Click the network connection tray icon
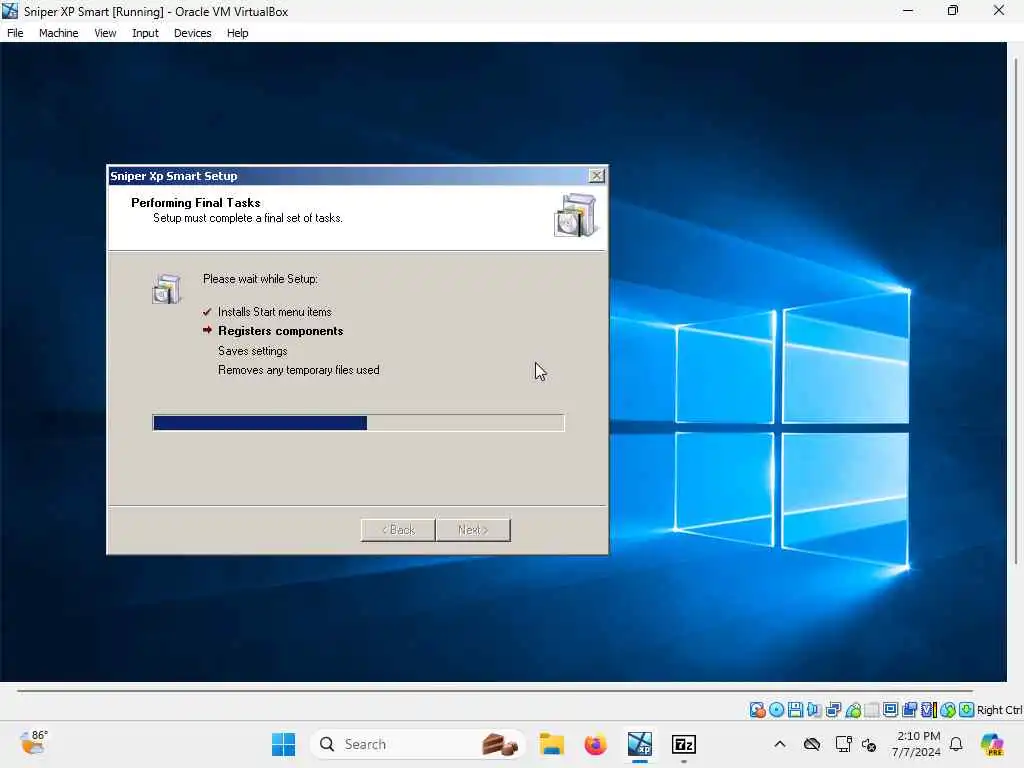This screenshot has height=768, width=1024. point(843,744)
